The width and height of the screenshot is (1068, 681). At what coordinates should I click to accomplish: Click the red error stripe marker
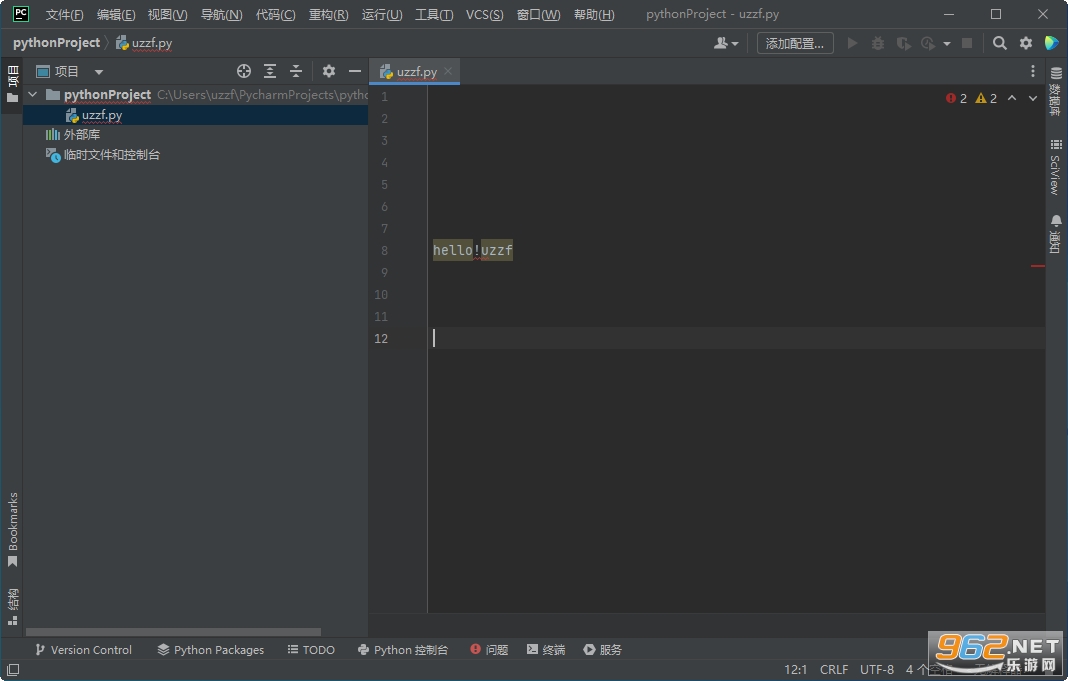pyautogui.click(x=1038, y=266)
